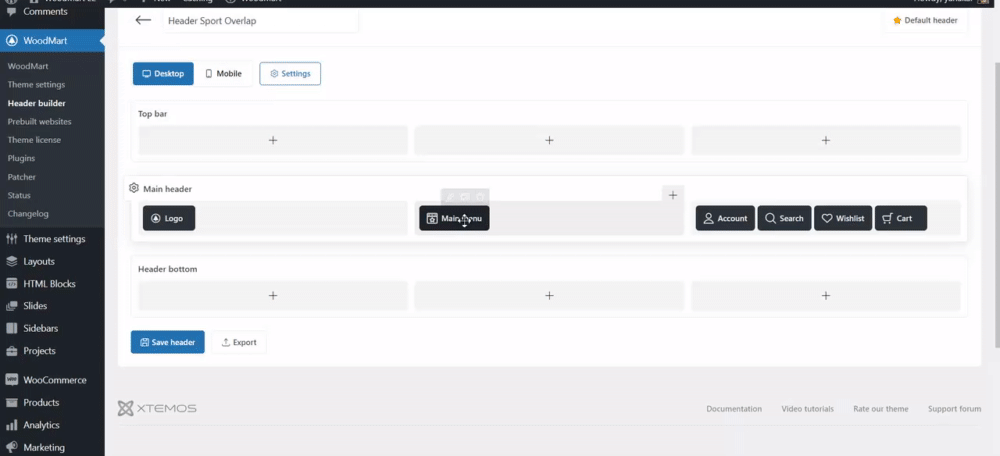Go back using the left arrow icon

tap(143, 20)
